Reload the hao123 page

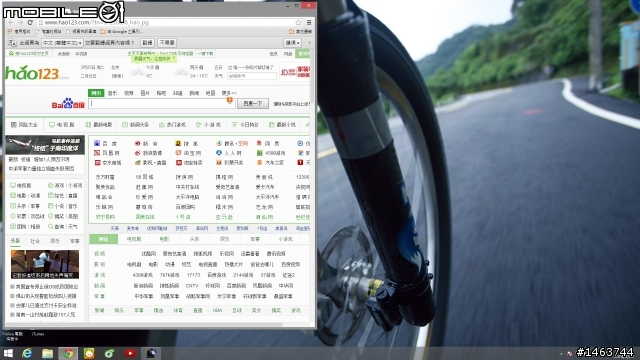(x=30, y=22)
